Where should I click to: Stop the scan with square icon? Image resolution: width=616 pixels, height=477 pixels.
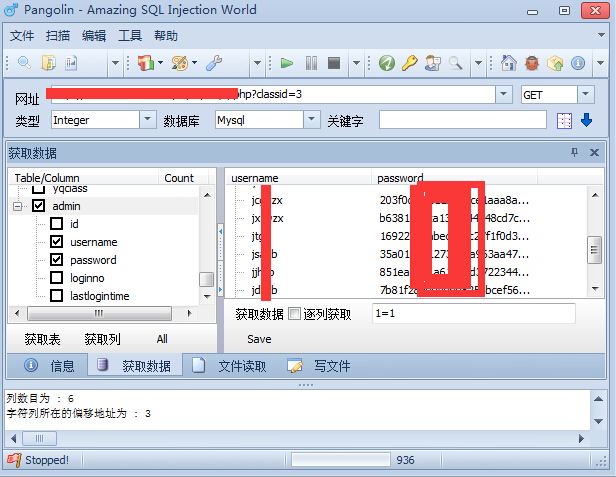(334, 63)
